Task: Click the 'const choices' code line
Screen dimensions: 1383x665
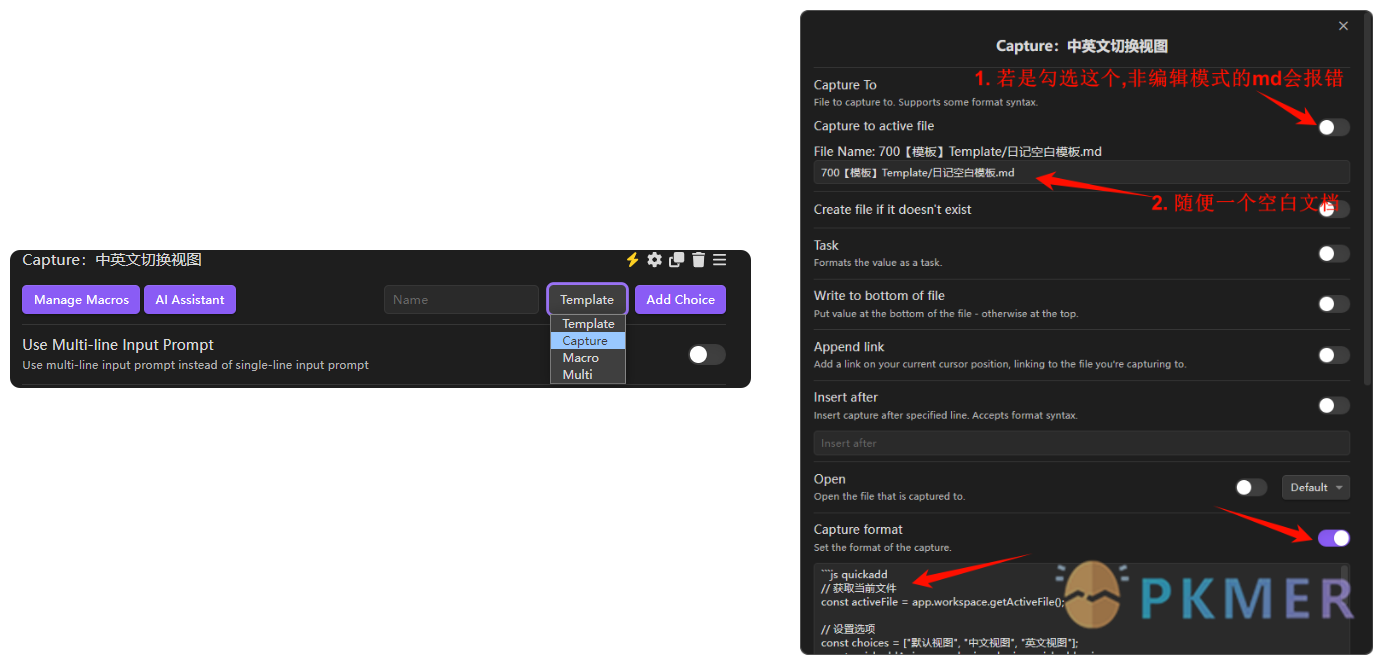Action: [x=950, y=643]
